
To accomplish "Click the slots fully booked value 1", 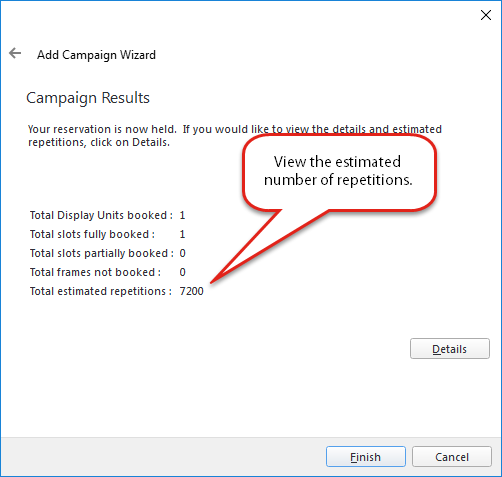I will point(182,234).
